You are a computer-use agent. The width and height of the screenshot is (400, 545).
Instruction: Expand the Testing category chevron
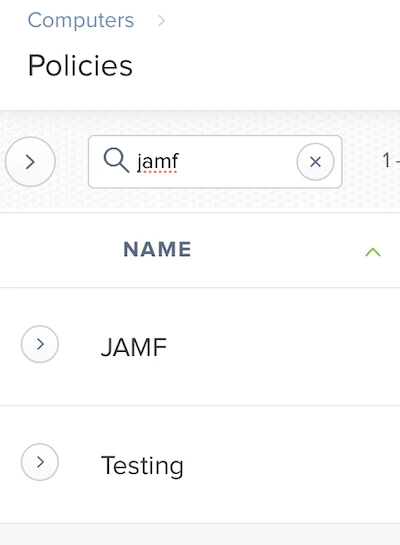tap(40, 462)
